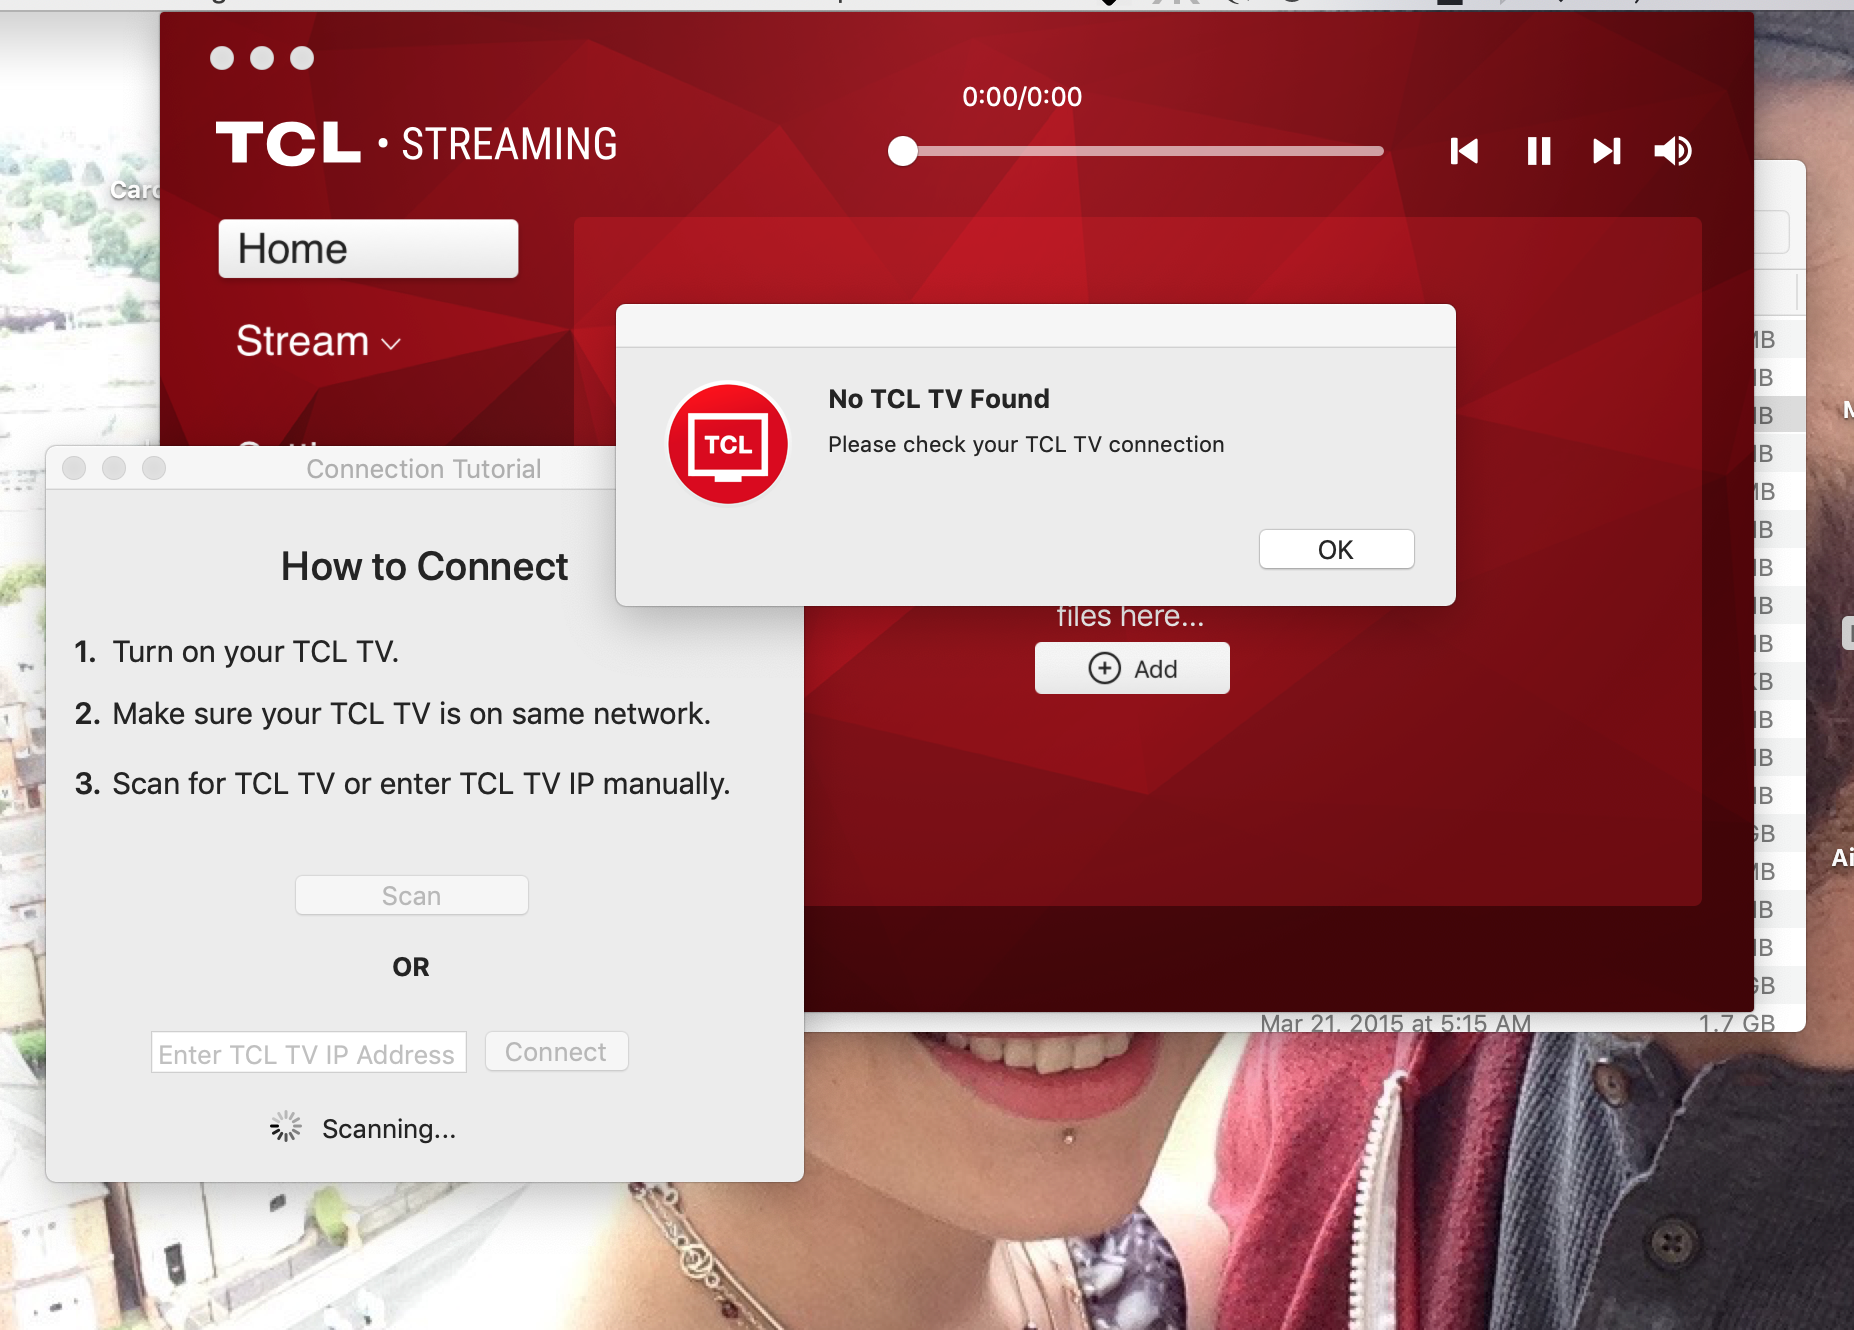
Task: Minimize the TCL Streaming main window
Action: pyautogui.click(x=262, y=58)
